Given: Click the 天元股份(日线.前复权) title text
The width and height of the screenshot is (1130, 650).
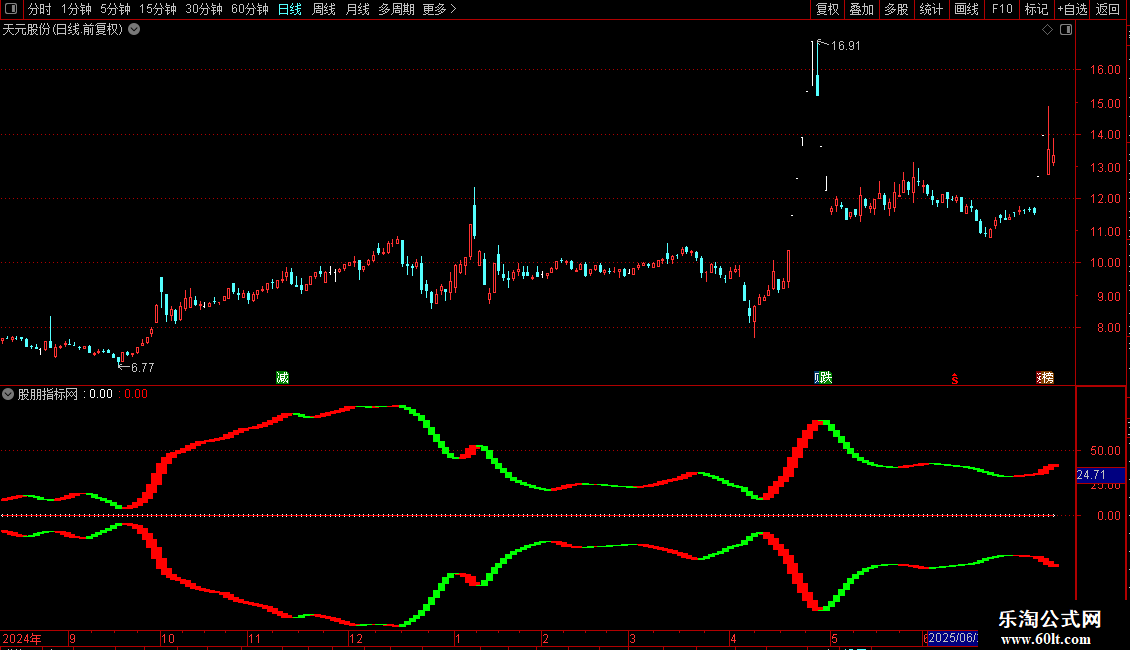Looking at the screenshot, I should click(63, 30).
